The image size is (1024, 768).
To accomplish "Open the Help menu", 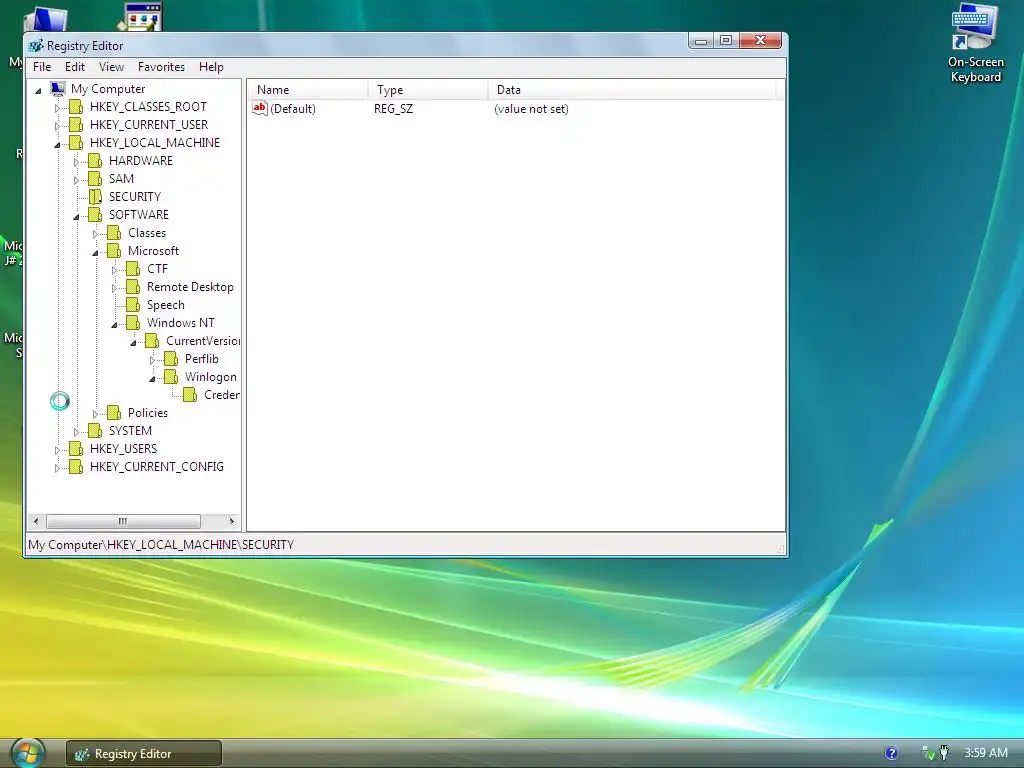I will 211,67.
